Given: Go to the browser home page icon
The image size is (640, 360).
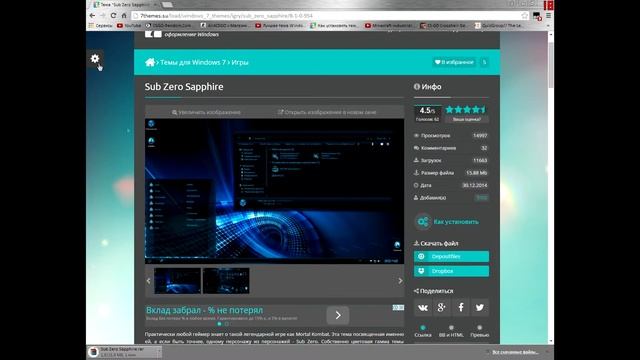Looking at the screenshot, I should tap(124, 16).
